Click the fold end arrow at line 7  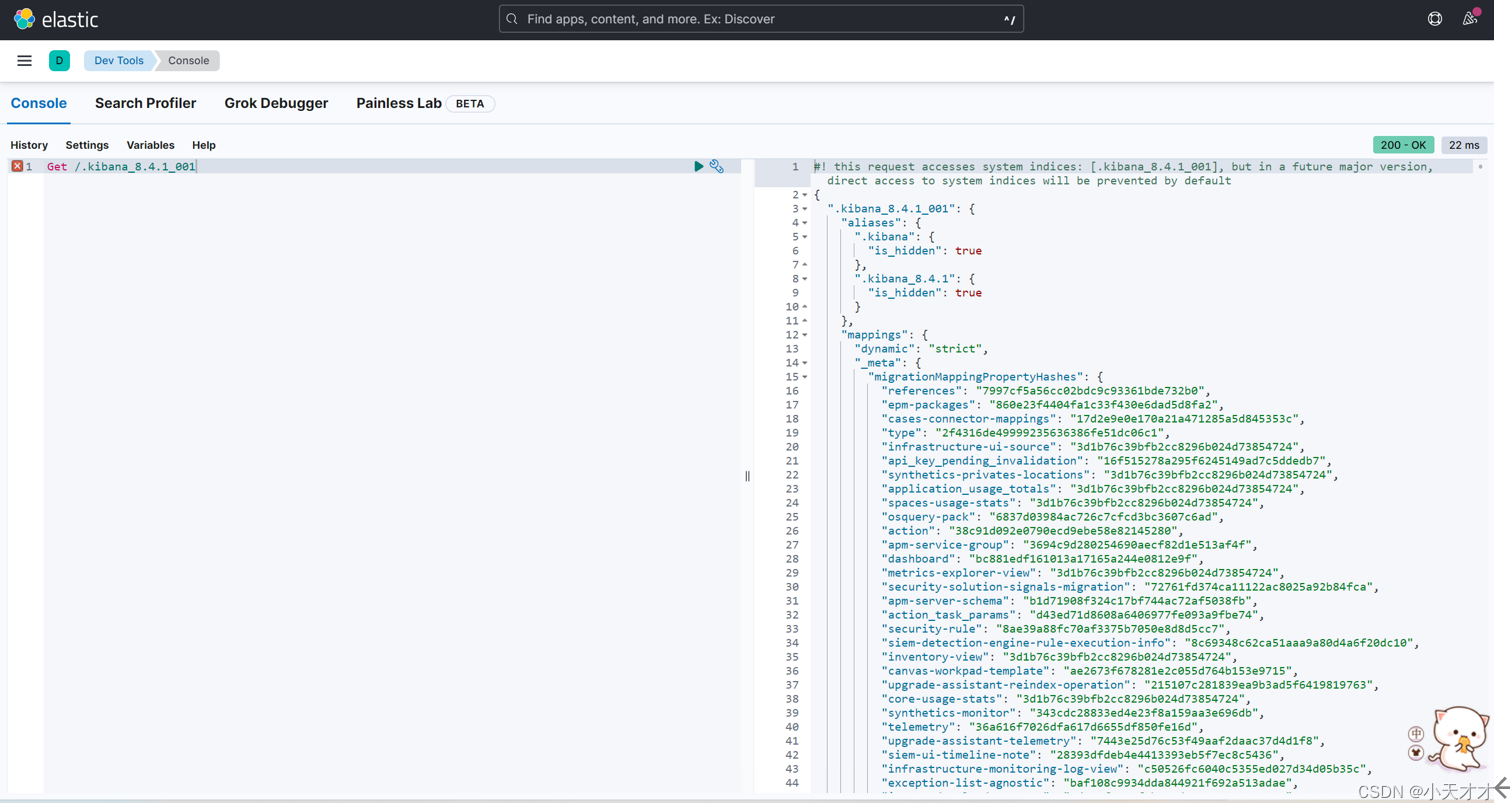click(805, 265)
